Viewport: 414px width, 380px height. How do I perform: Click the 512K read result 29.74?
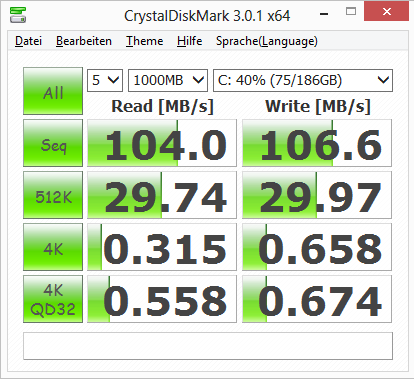click(x=162, y=195)
